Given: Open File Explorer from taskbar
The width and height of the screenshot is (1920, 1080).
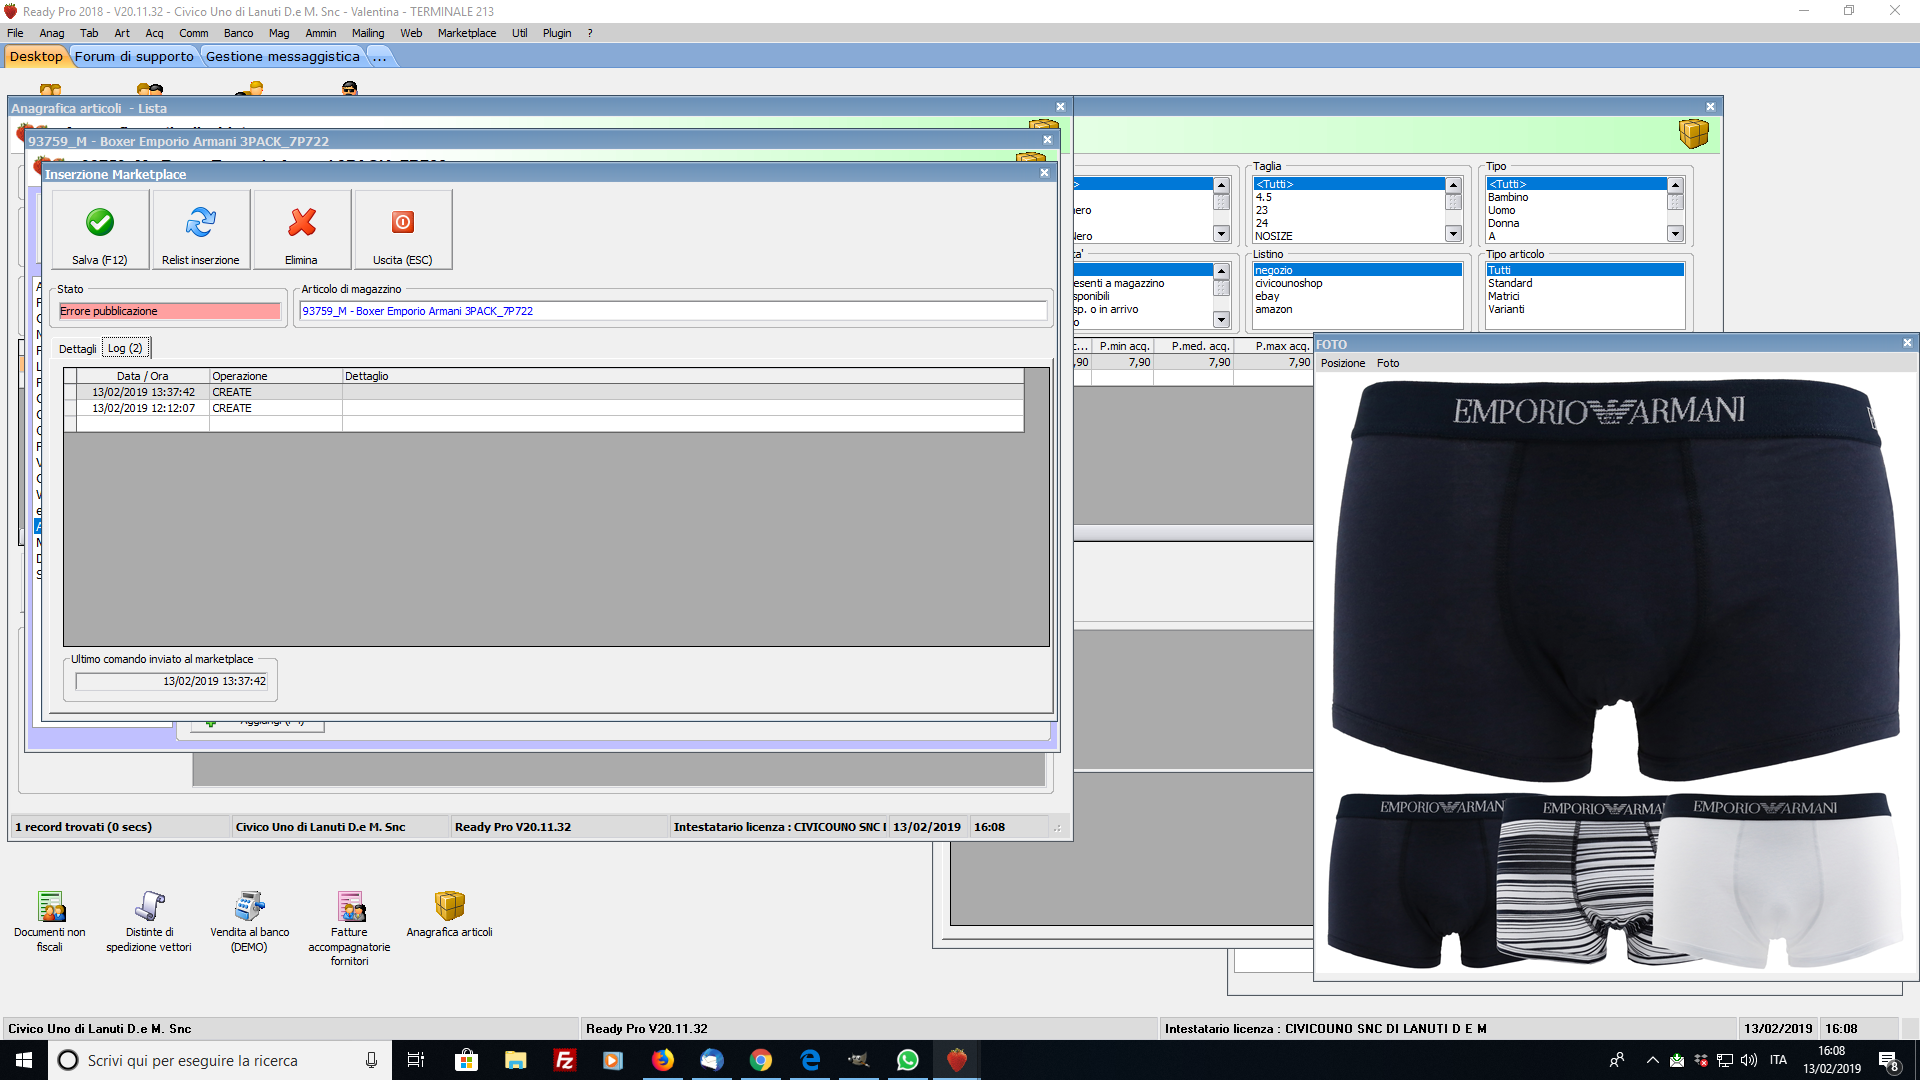Looking at the screenshot, I should (x=515, y=1060).
